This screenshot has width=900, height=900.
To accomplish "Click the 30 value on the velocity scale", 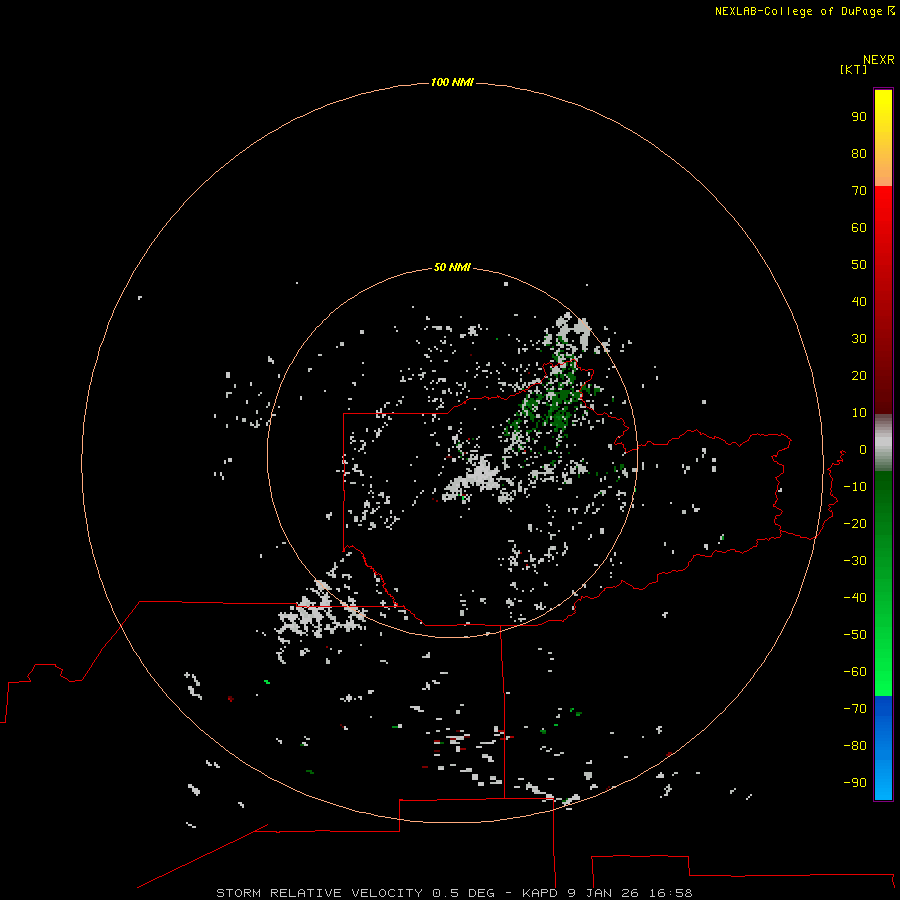I will (x=859, y=339).
